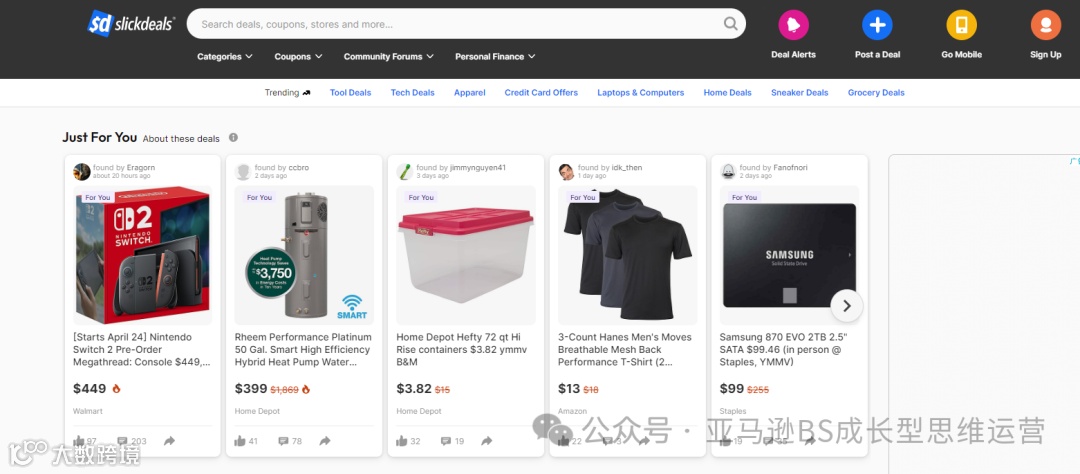Click the fire icon beside the $399 price
1080x474 pixels.
[x=306, y=389]
